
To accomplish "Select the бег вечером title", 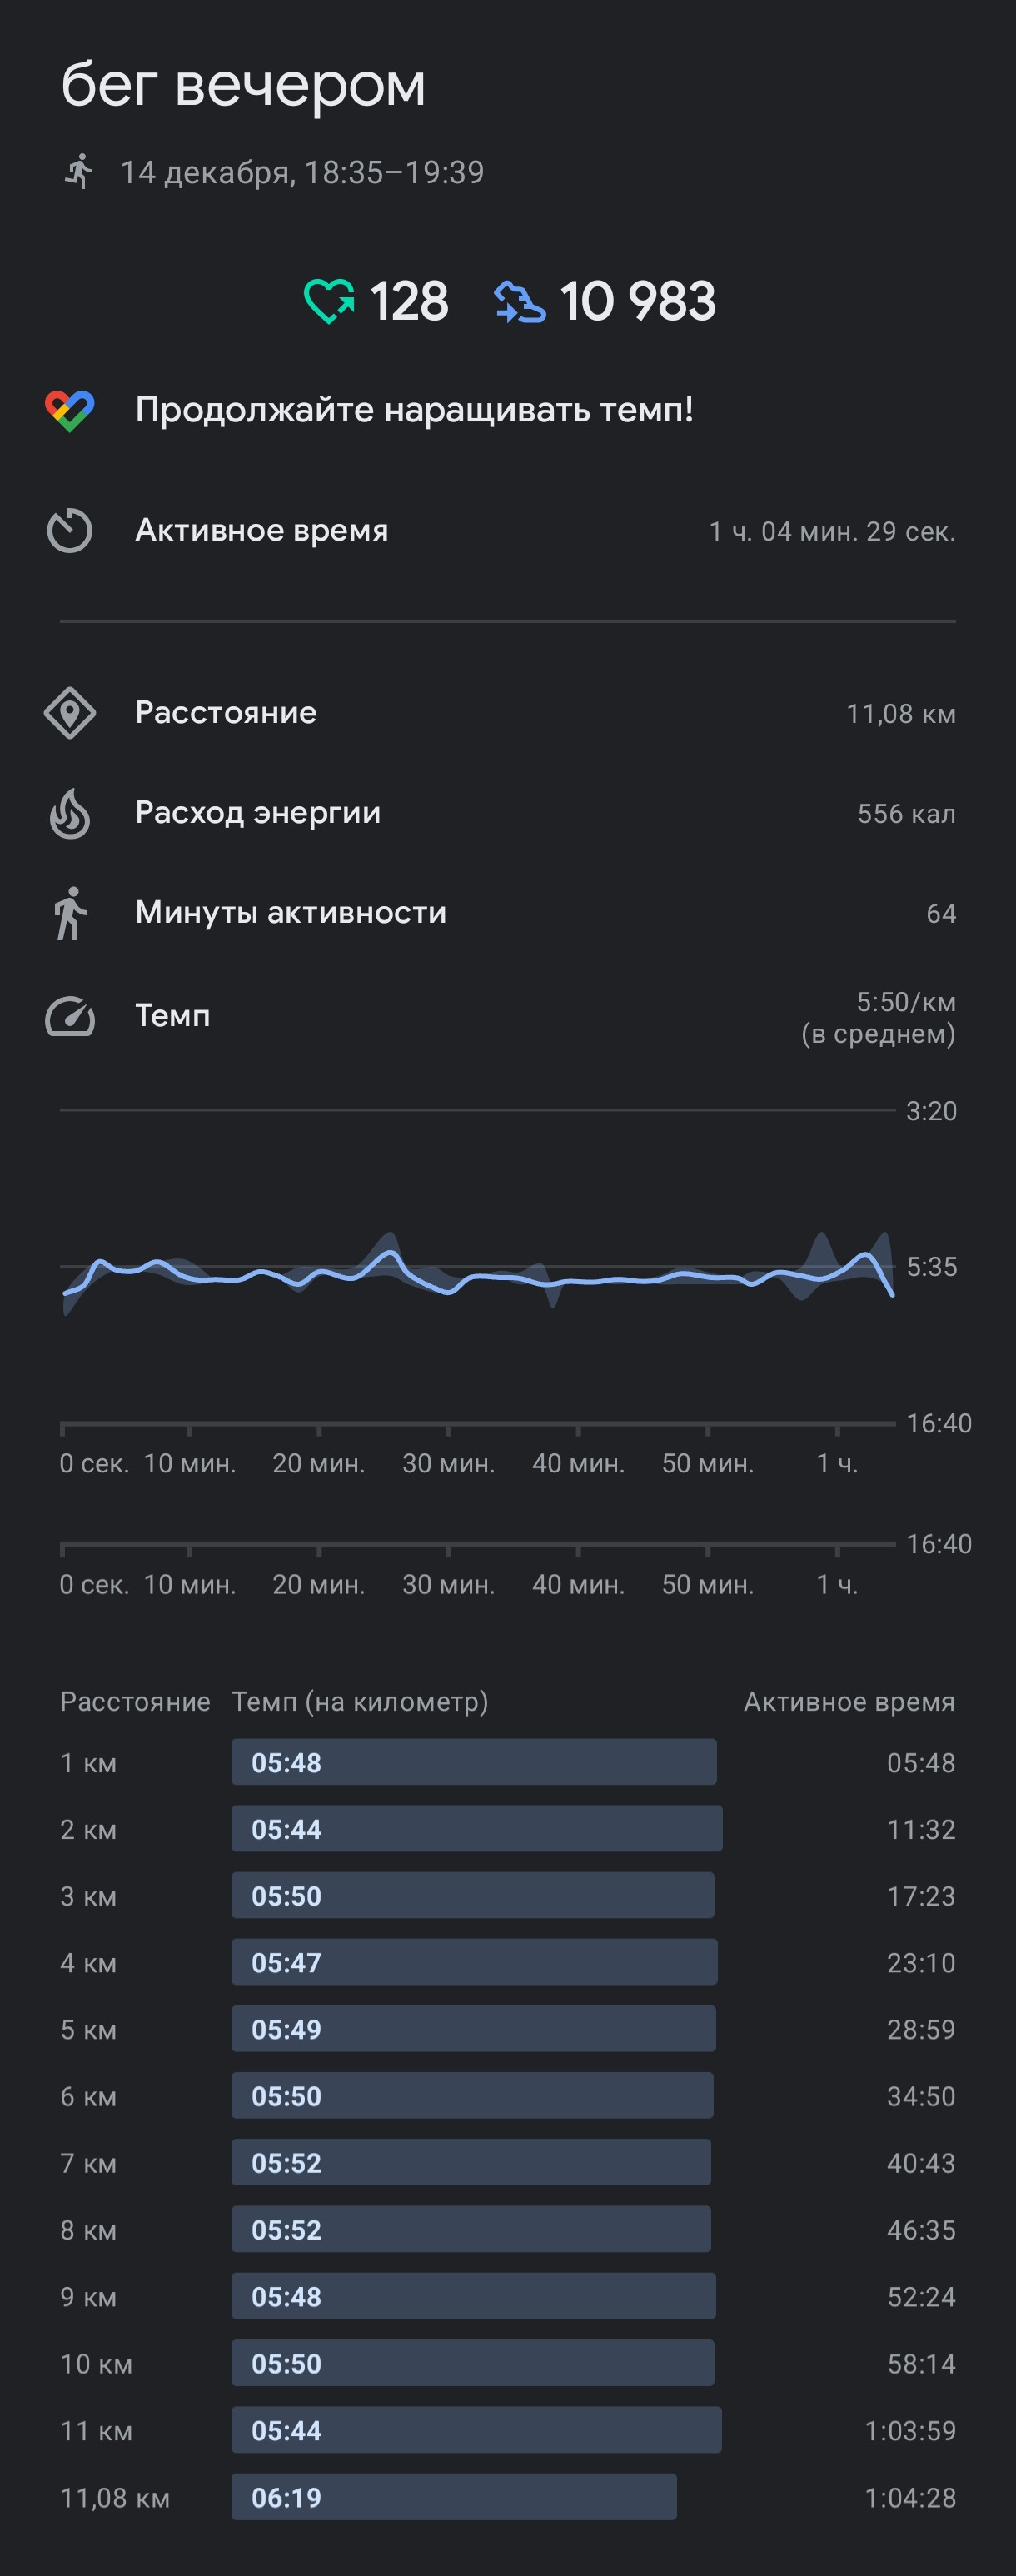I will 243,84.
